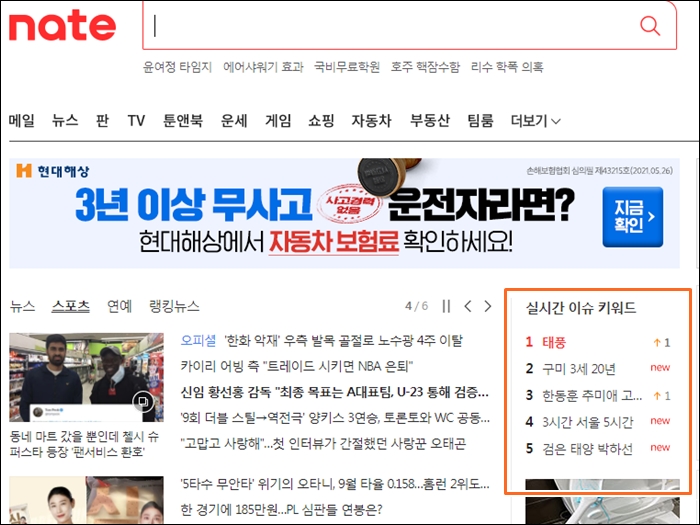This screenshot has width=700, height=525.
Task: Open the caption 동네 마트 갔을 뿐인데 첼시 슈퍼스타 등장
Action: (x=84, y=444)
